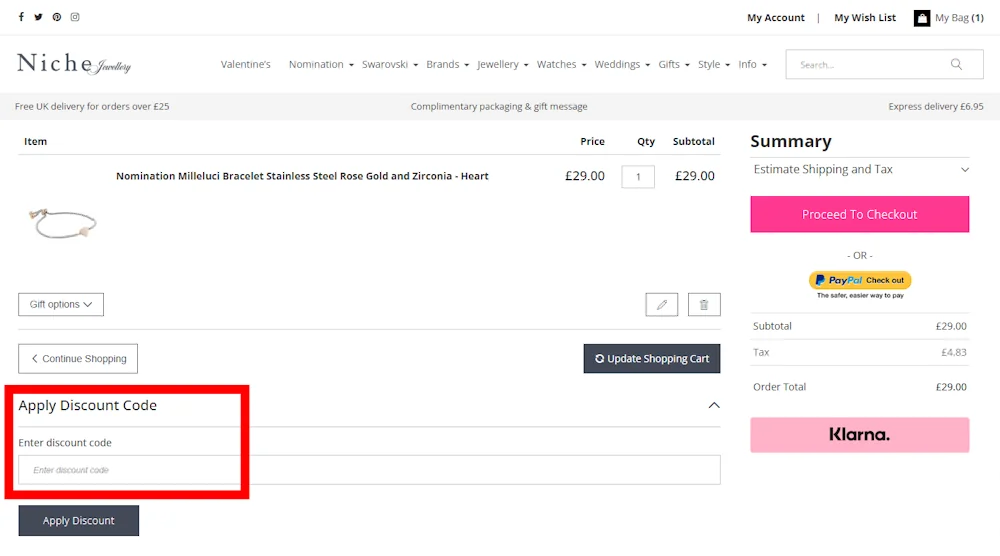Viewport: 1000px width, 556px height.
Task: Open the Instagram social icon
Action: 75,17
